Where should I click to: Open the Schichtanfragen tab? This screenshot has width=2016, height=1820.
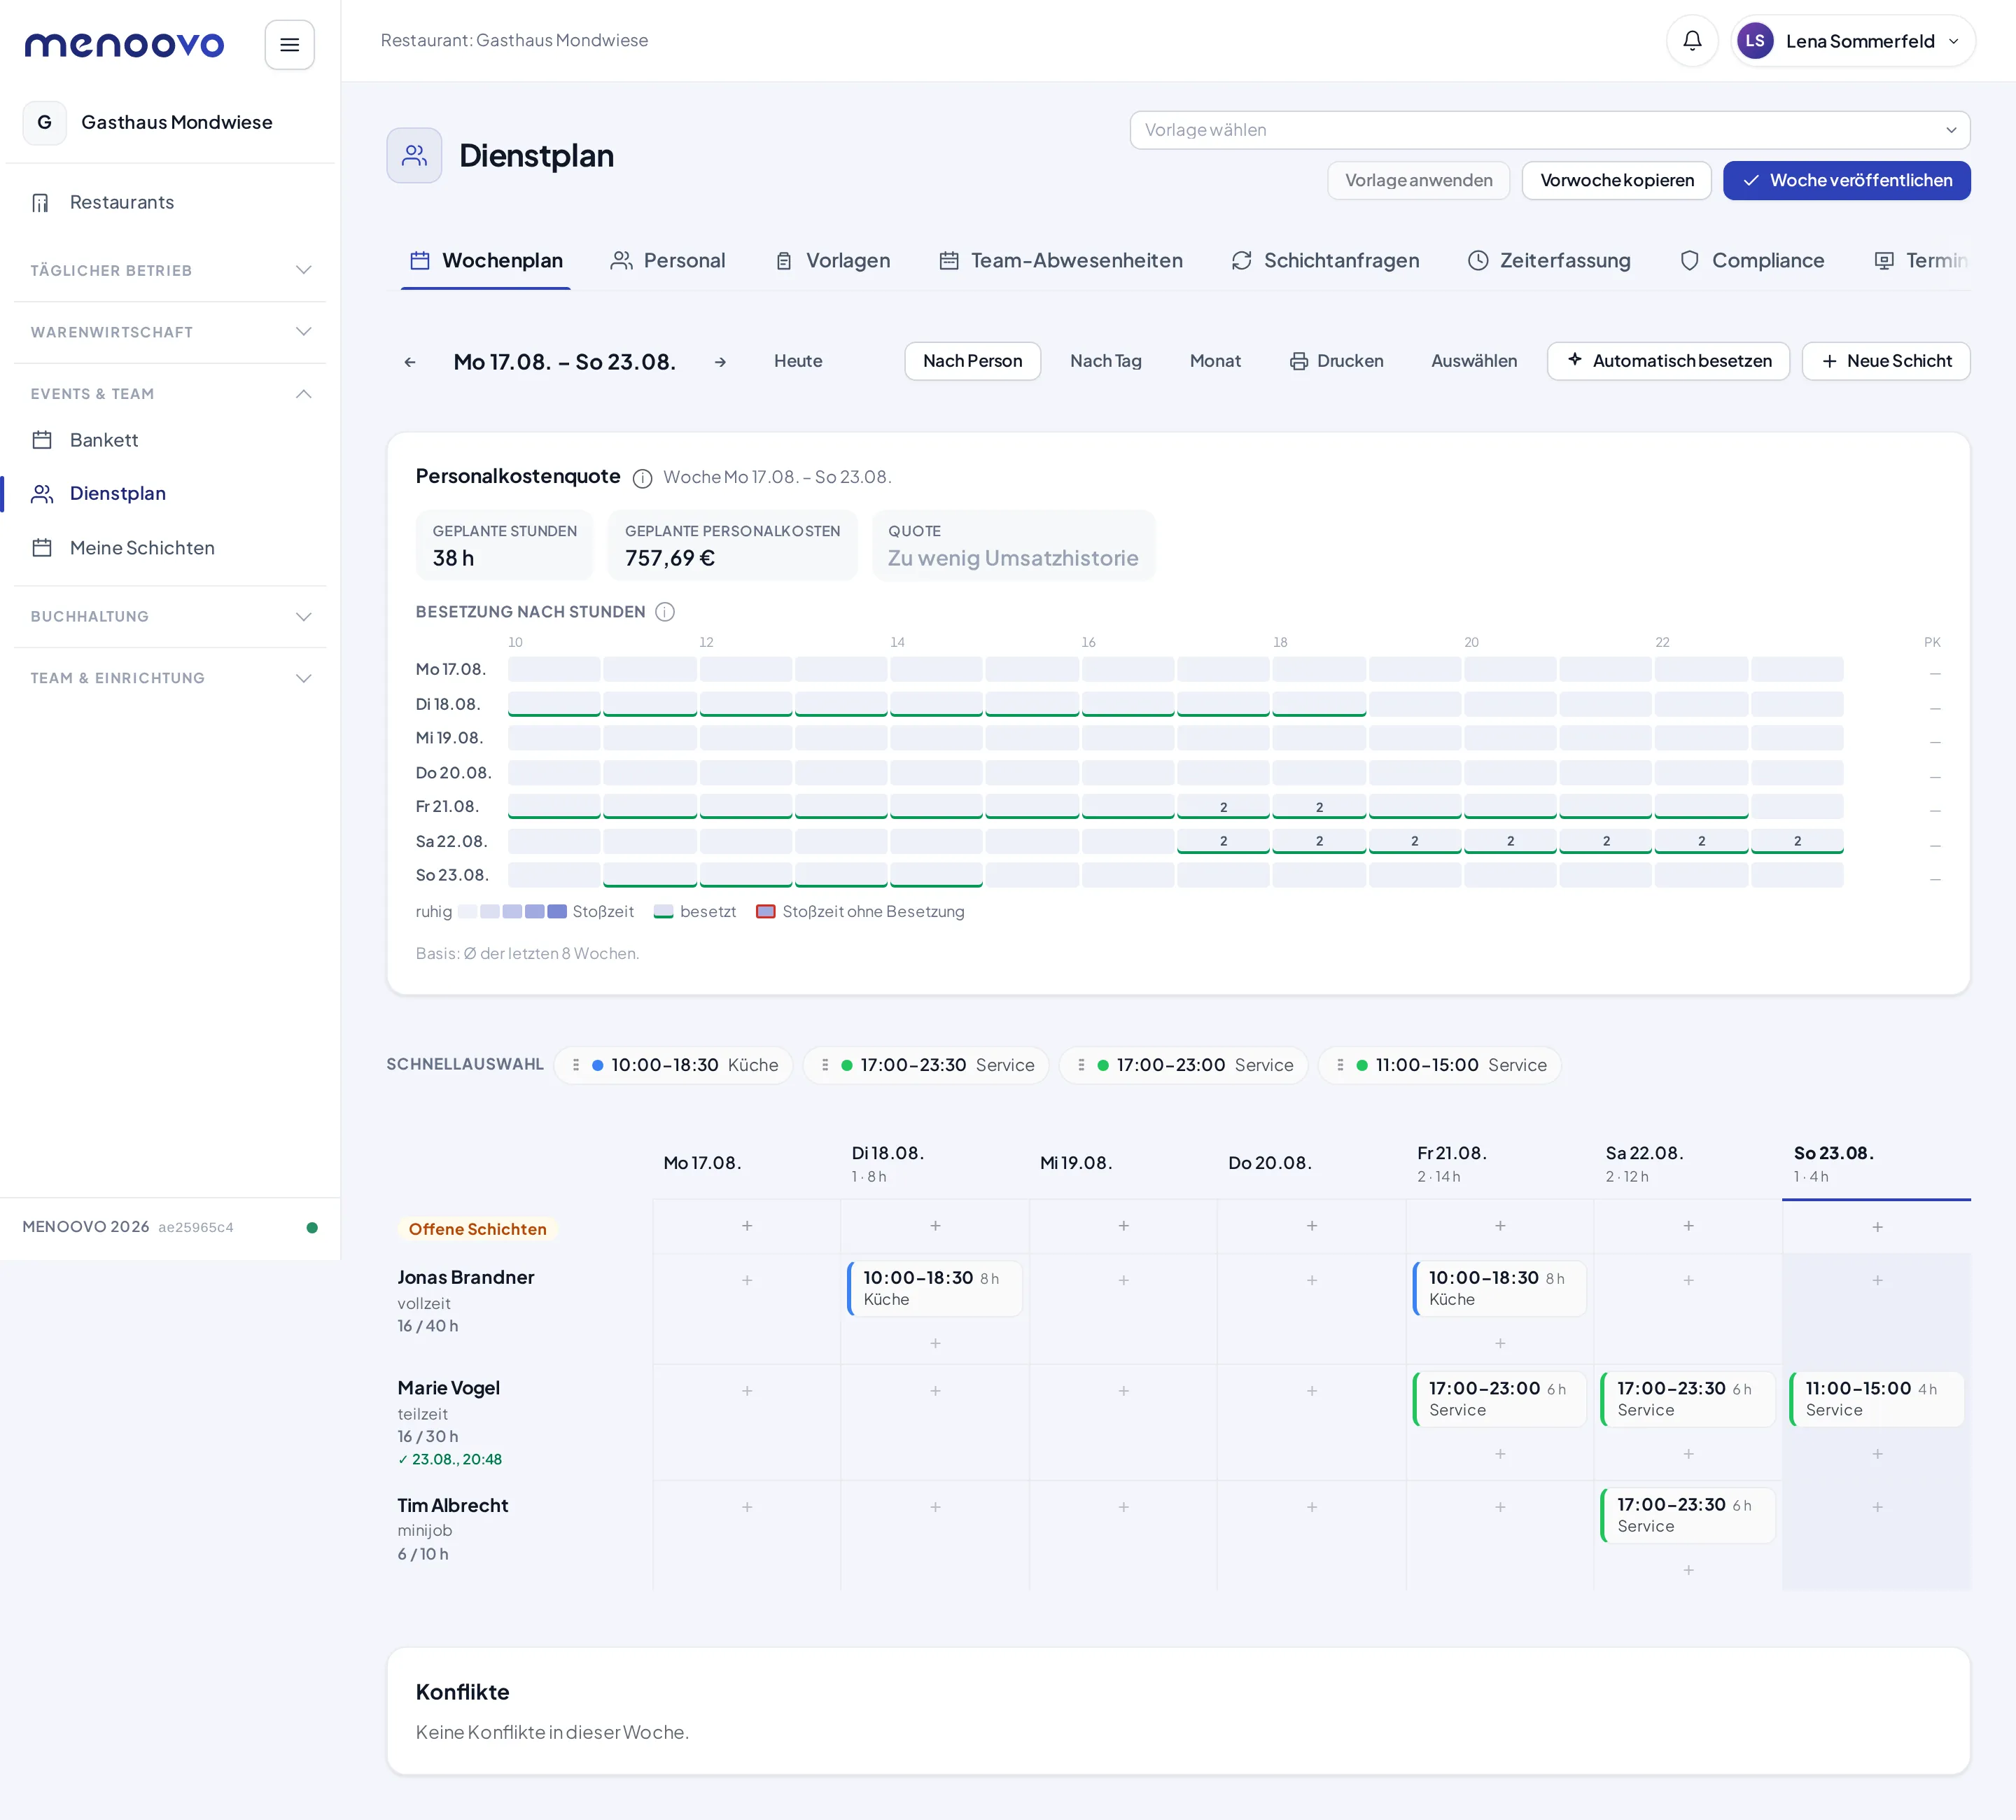[1325, 261]
